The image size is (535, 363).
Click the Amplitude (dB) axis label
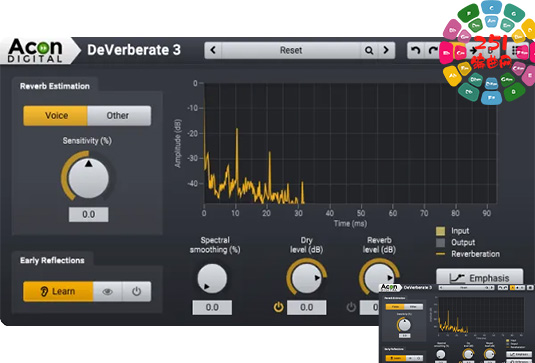click(x=178, y=143)
